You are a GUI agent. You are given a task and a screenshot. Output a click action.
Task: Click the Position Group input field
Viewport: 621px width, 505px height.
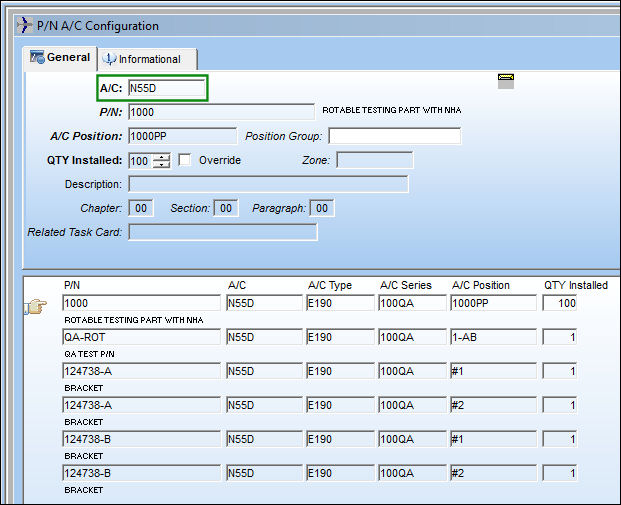395,136
